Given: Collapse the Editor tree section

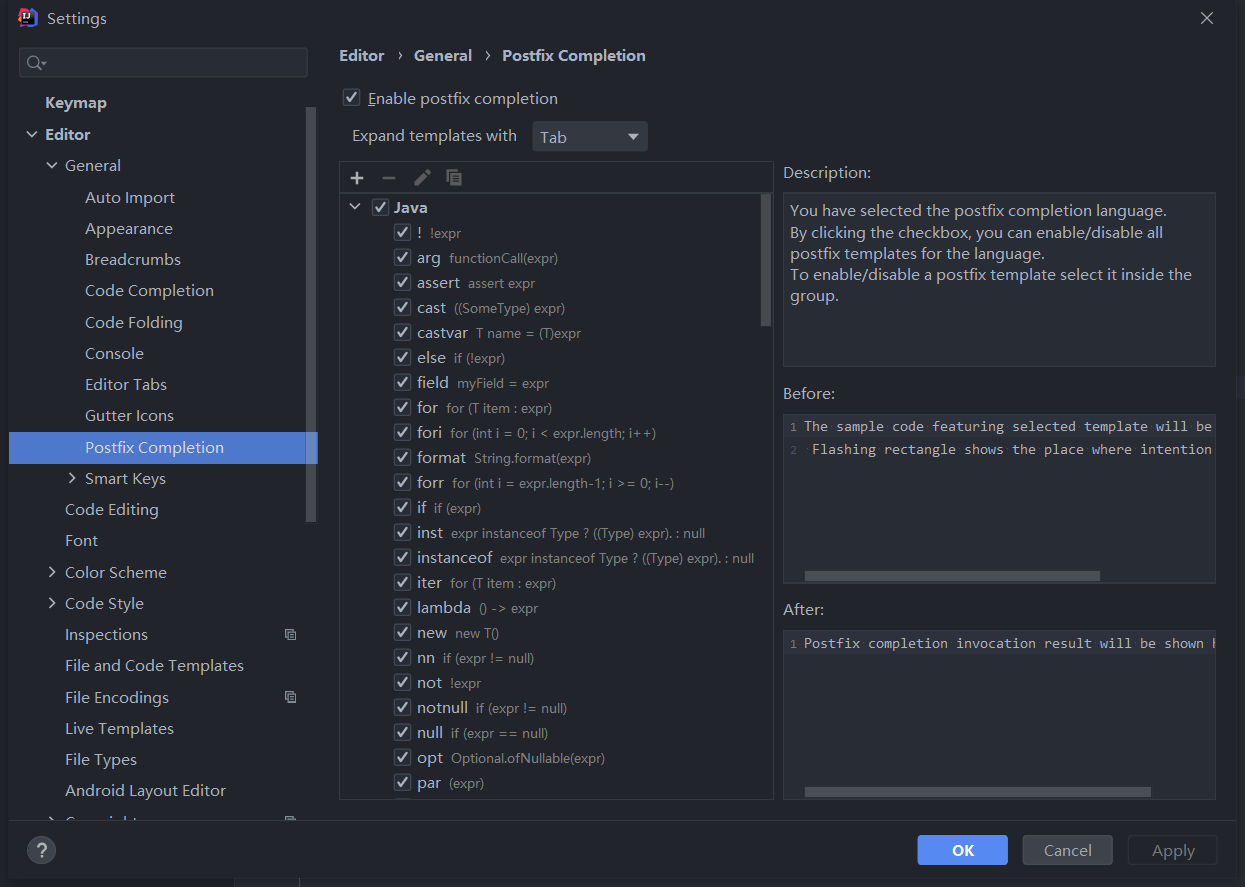Looking at the screenshot, I should 32,135.
